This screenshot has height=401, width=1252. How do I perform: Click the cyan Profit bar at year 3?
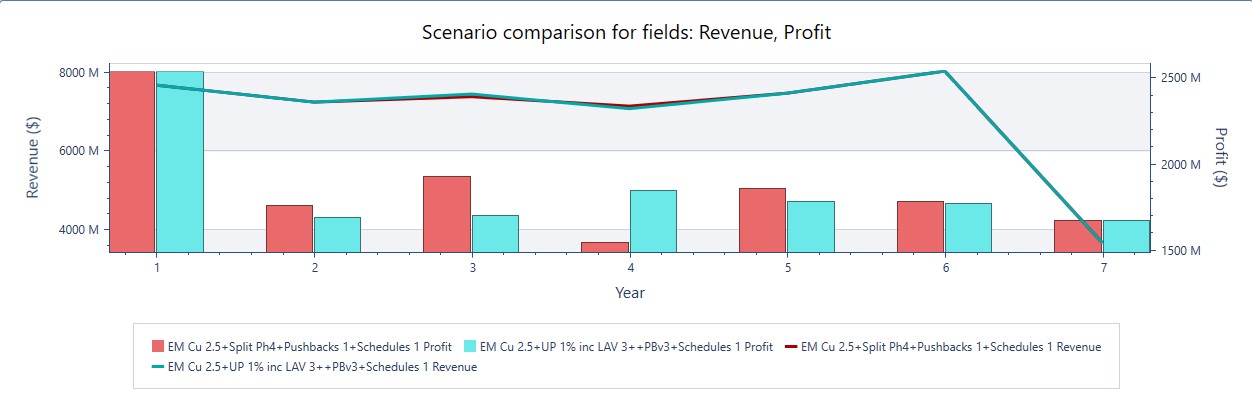point(495,233)
